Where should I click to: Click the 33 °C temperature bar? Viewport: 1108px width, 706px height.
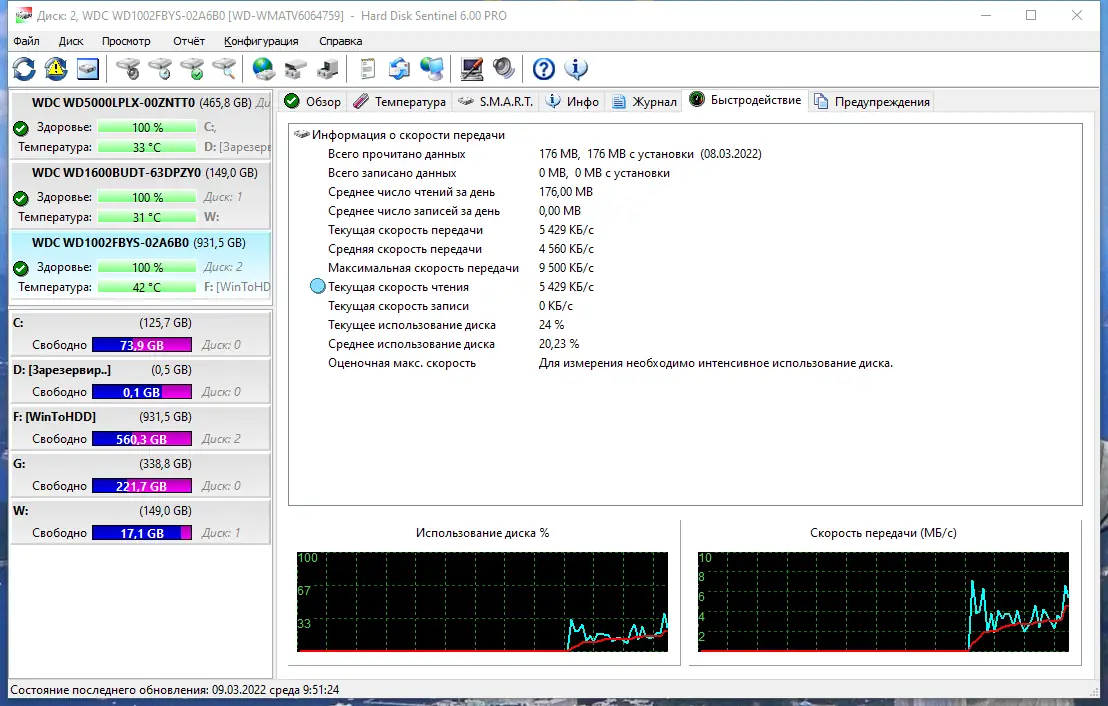coord(147,147)
